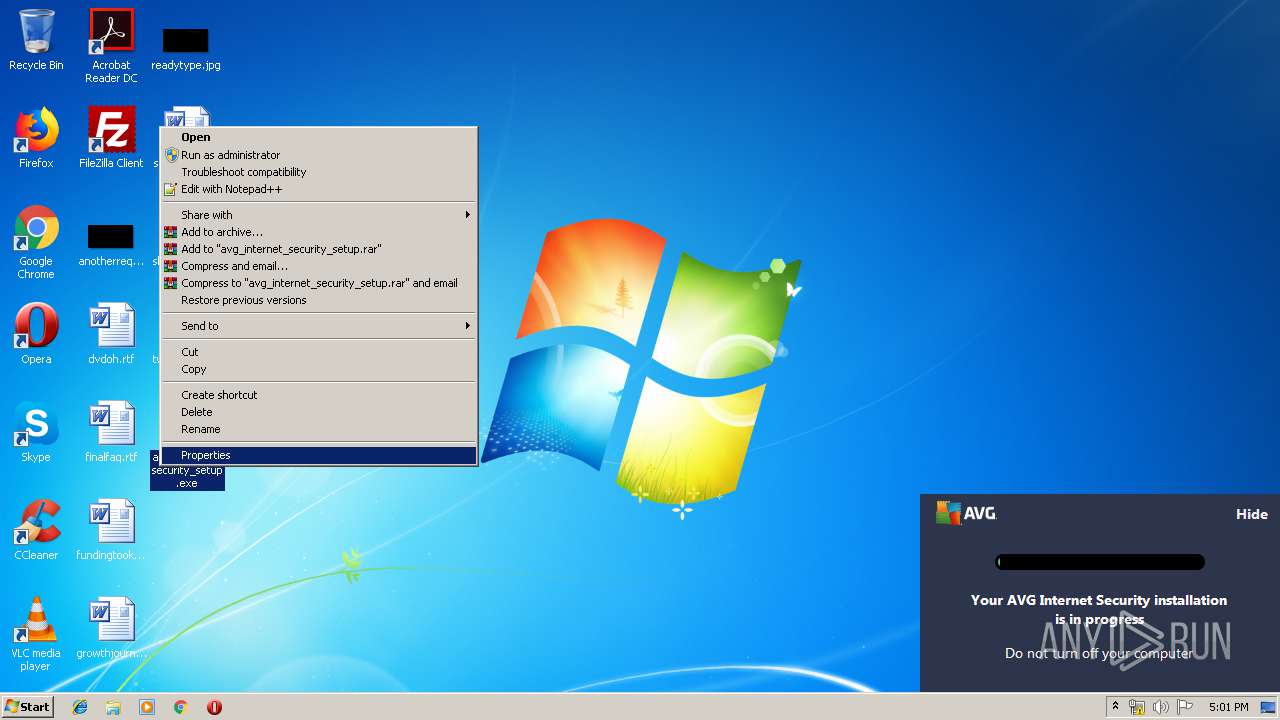Select Compress to rar and email entry
The width and height of the screenshot is (1280, 720).
pyautogui.click(x=319, y=283)
